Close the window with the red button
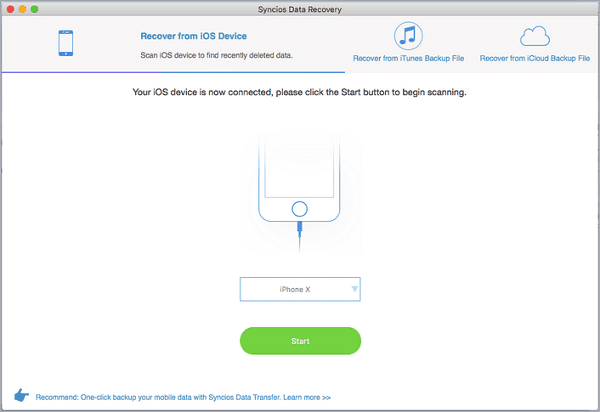This screenshot has width=600, height=412. click(10, 9)
